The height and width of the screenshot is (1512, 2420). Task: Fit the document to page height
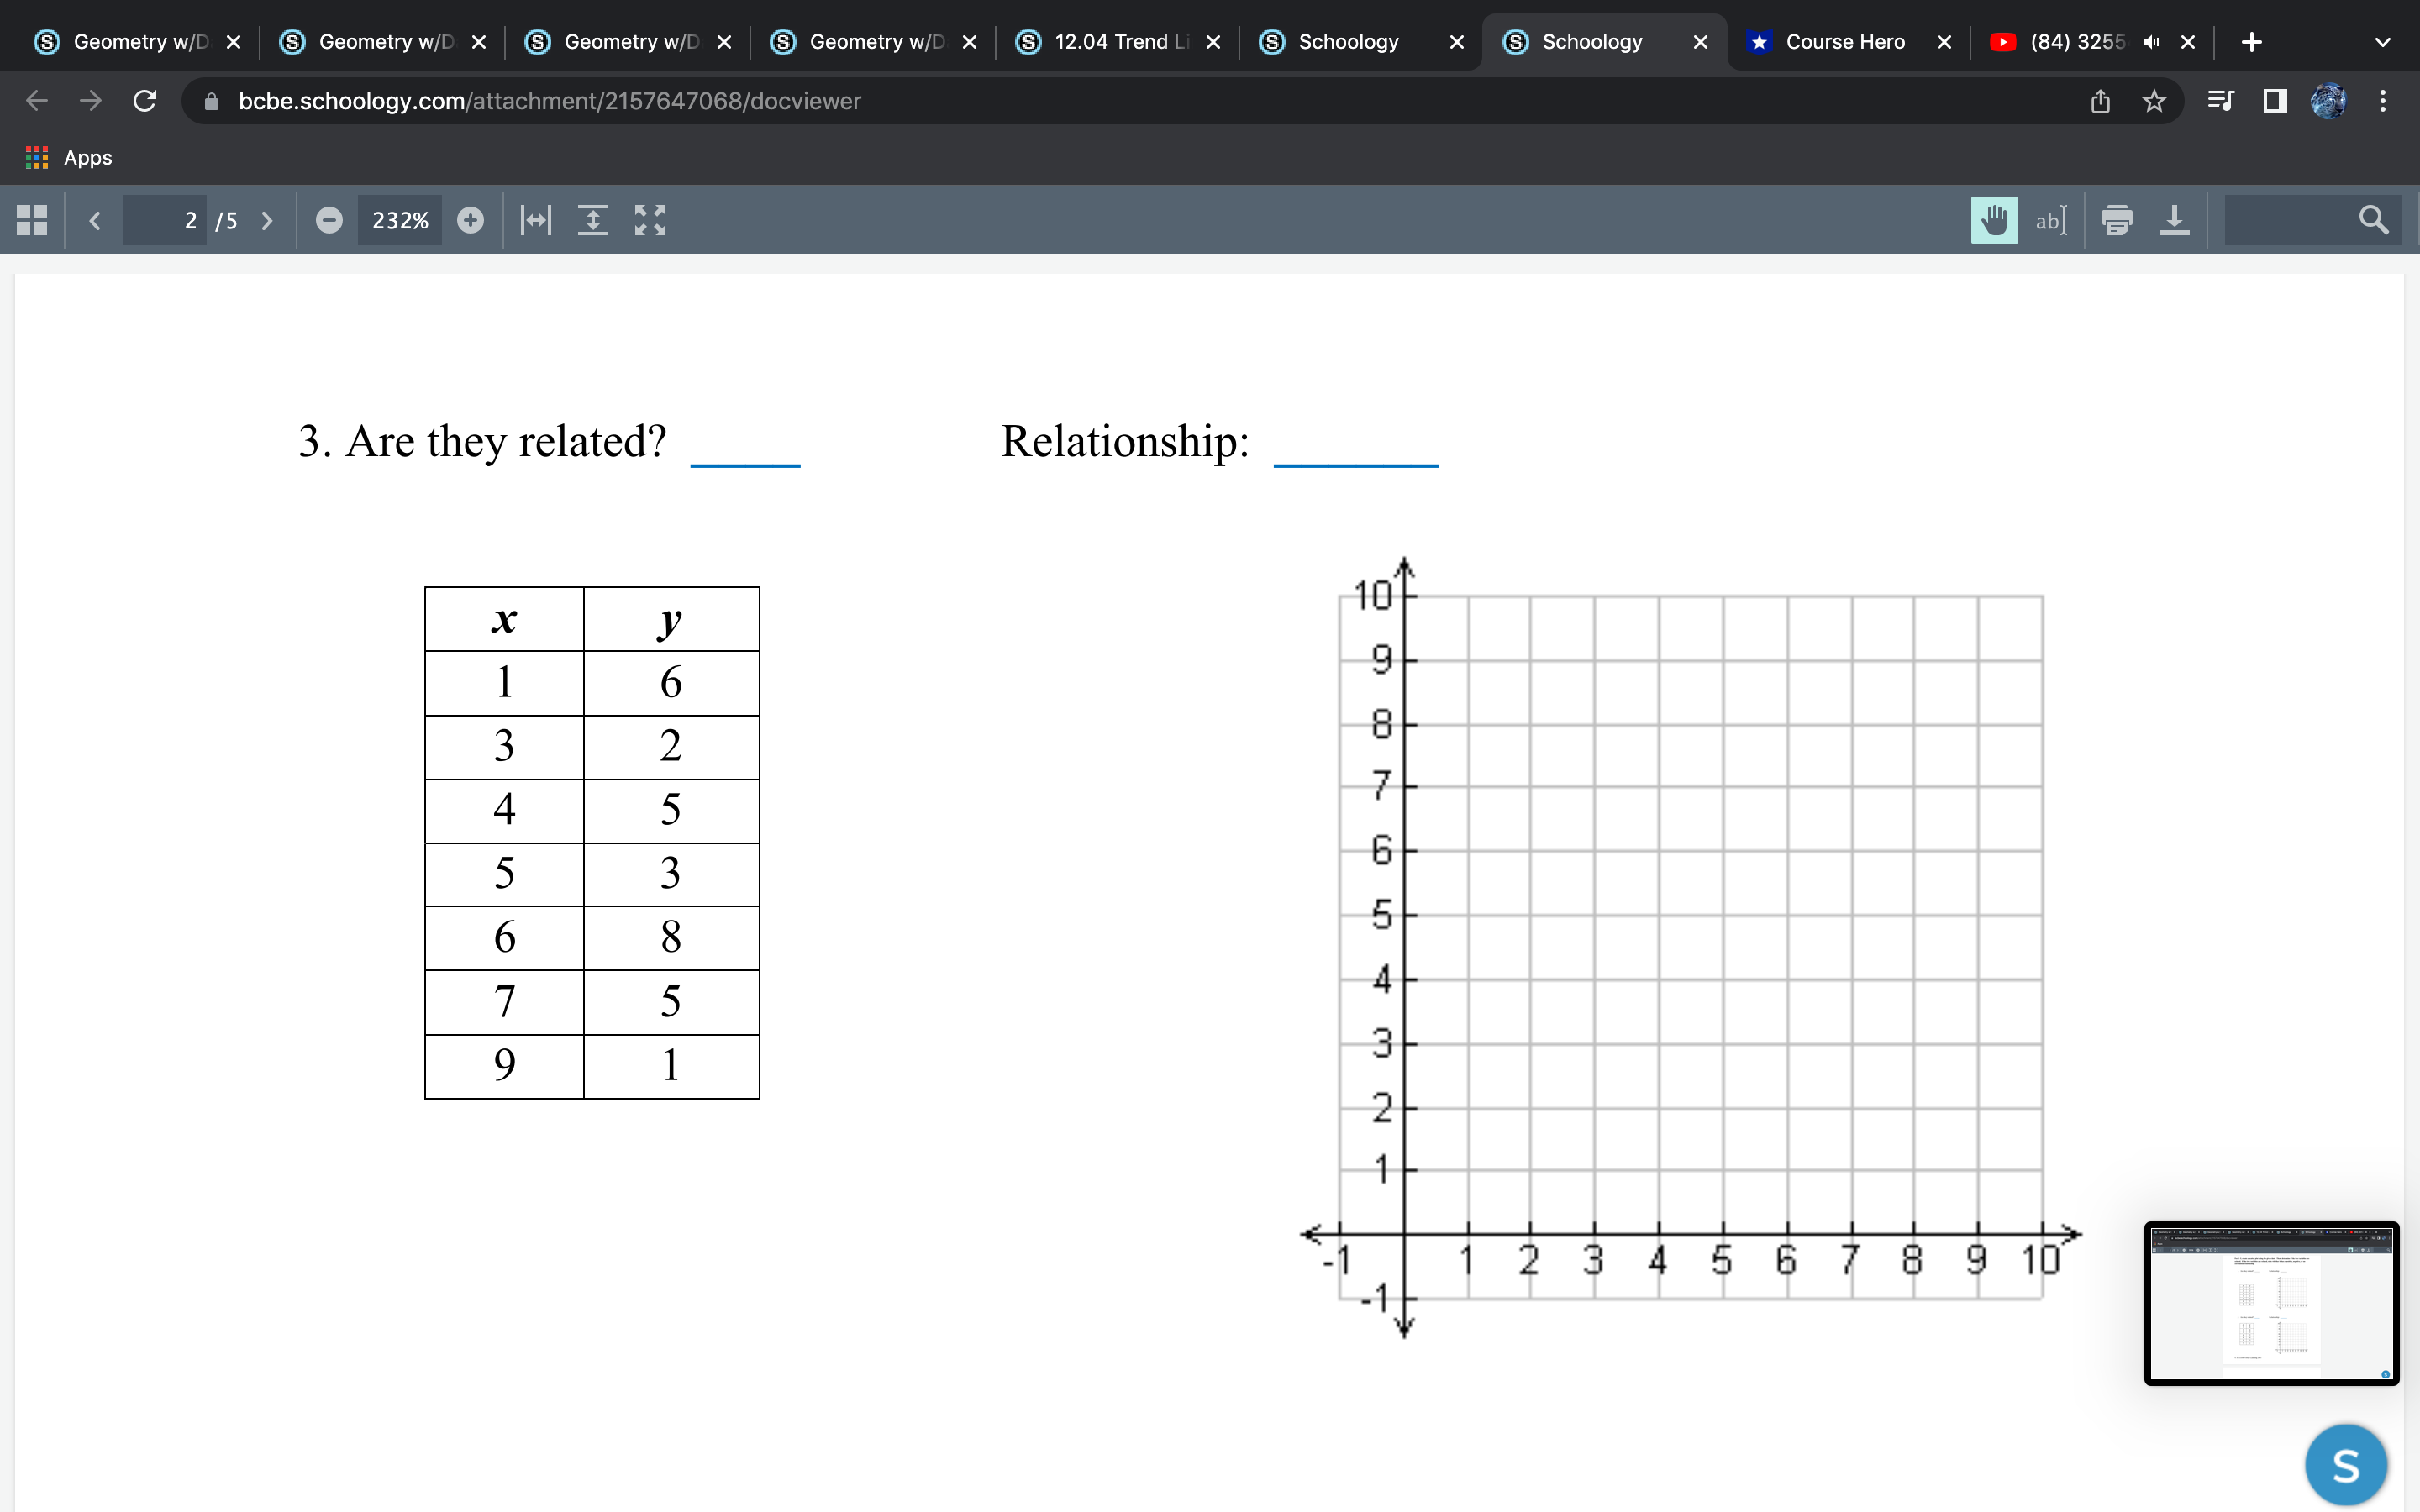tap(594, 220)
